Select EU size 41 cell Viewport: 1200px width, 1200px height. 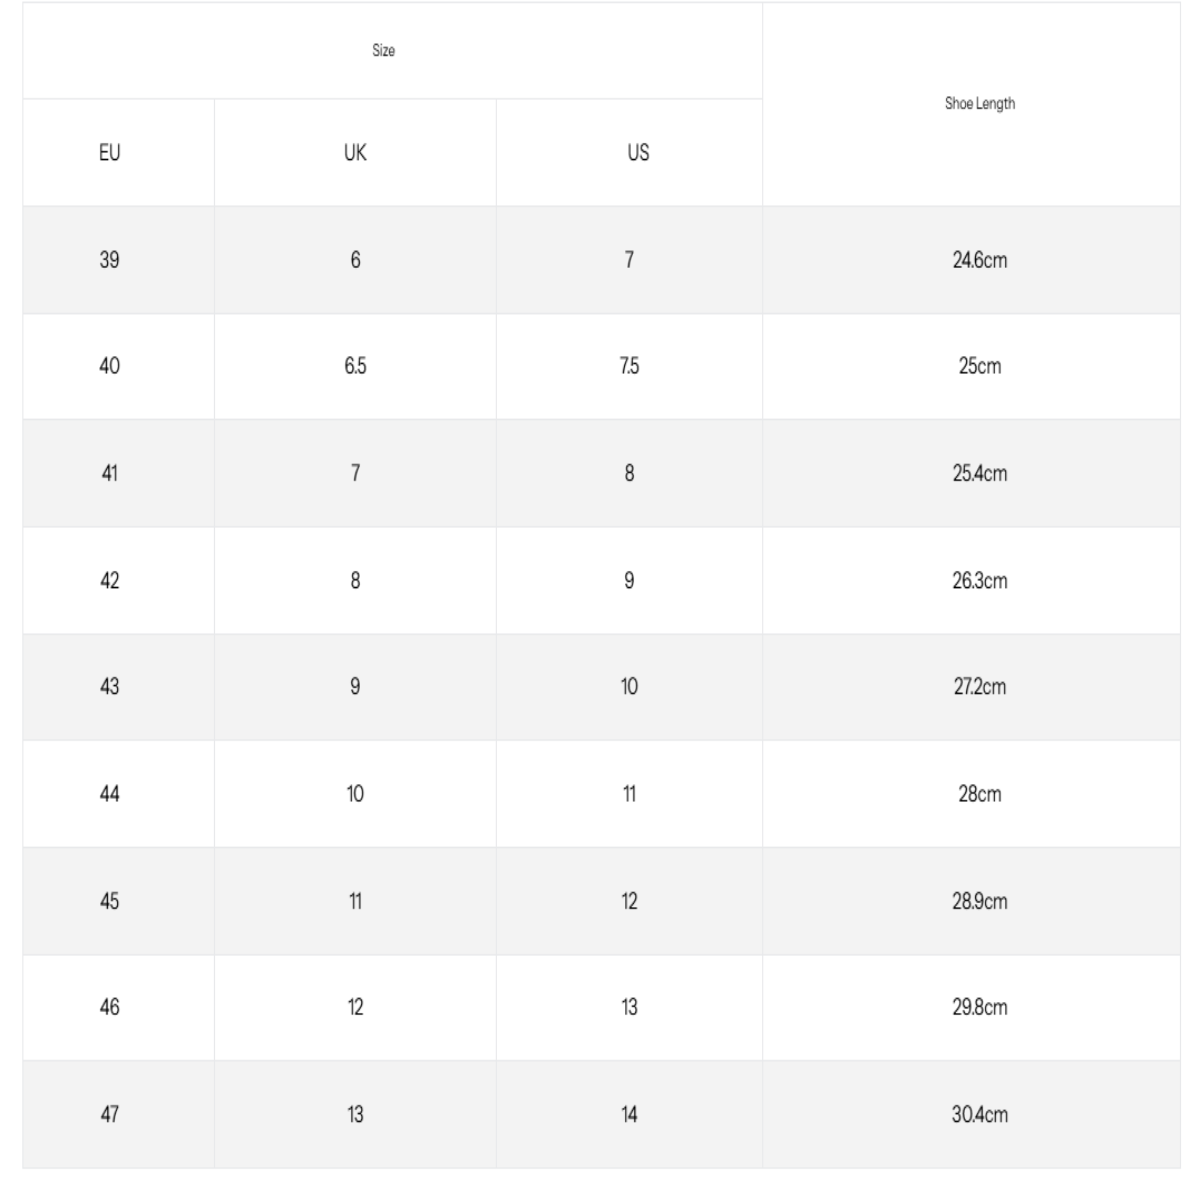coord(110,473)
